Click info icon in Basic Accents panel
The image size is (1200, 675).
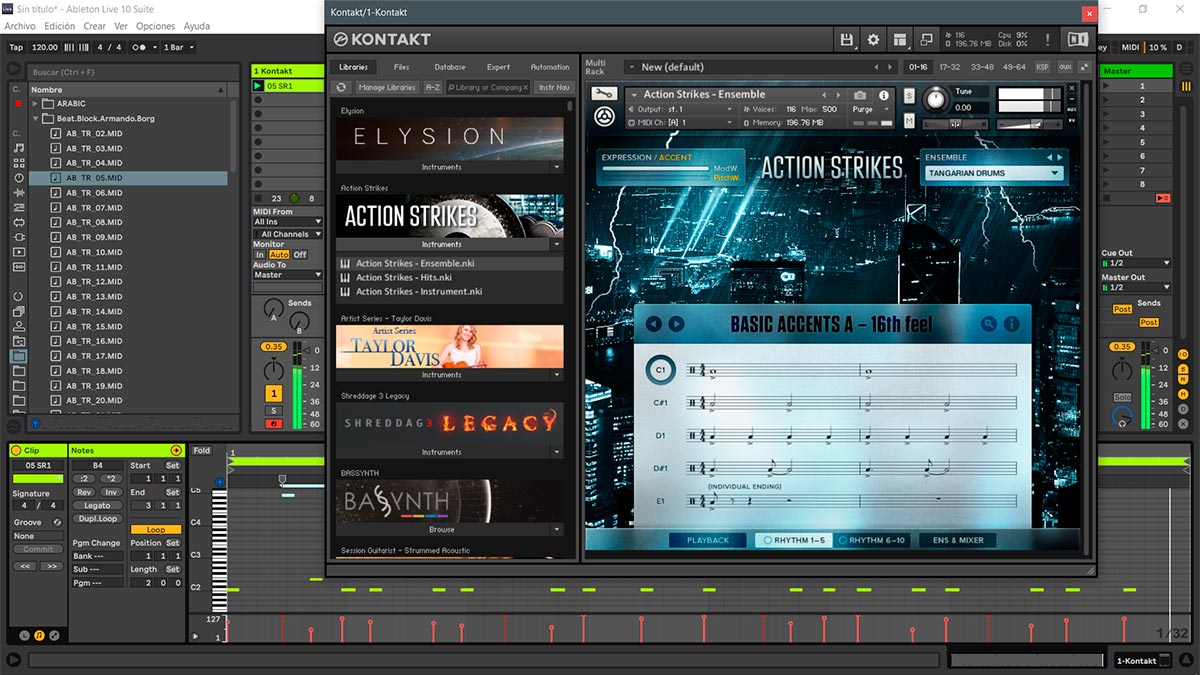tap(1011, 324)
